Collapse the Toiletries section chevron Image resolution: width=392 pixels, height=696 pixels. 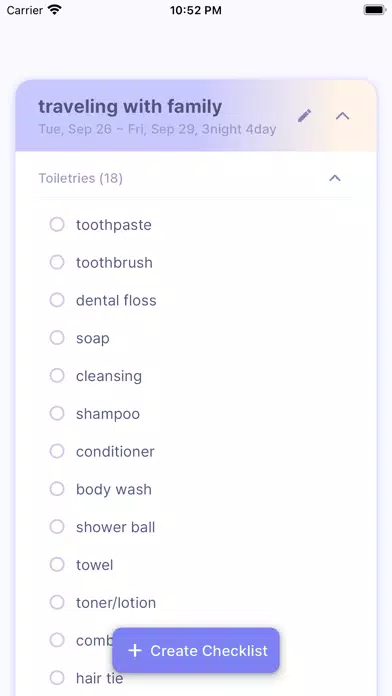[335, 178]
